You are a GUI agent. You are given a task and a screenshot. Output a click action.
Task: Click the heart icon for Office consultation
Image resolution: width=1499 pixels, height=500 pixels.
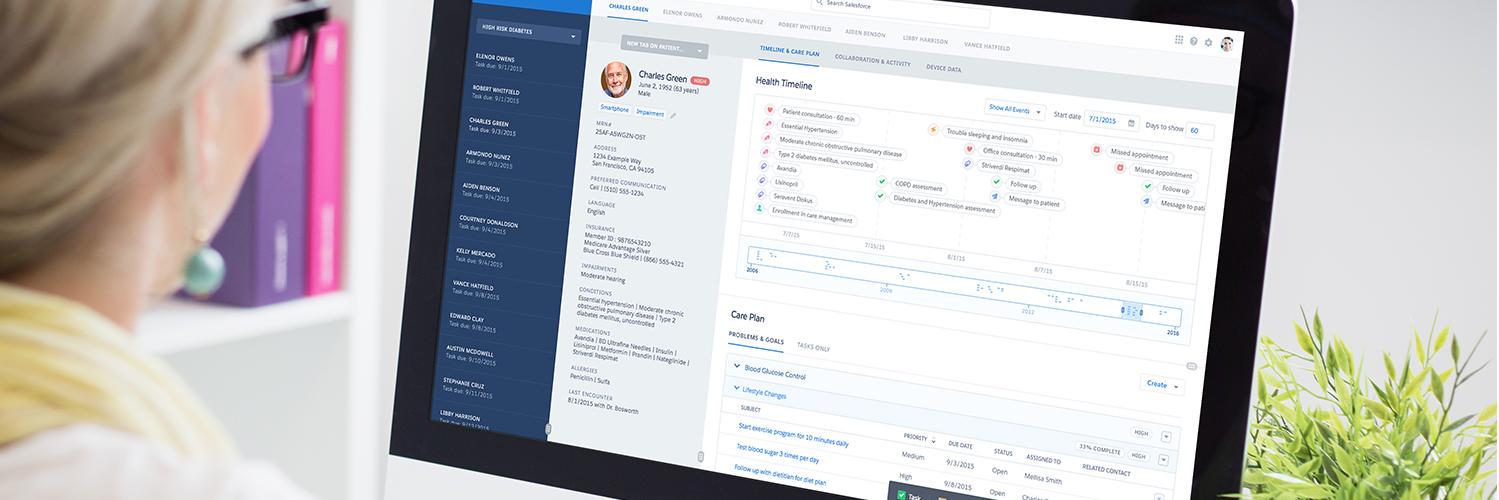[969, 149]
